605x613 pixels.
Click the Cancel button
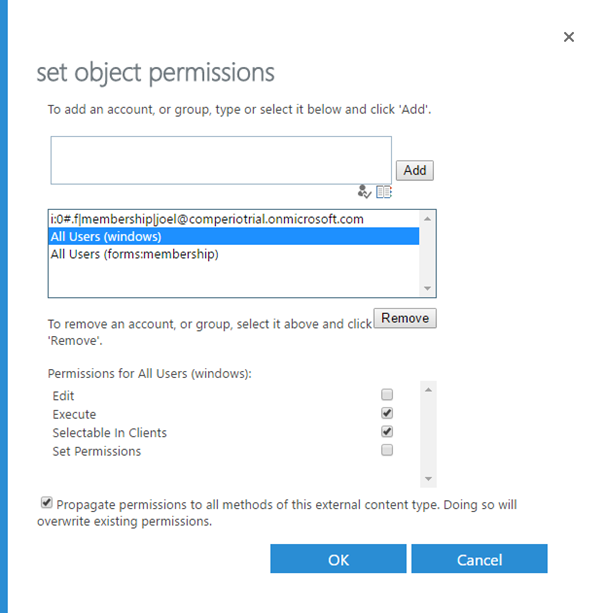coord(479,559)
